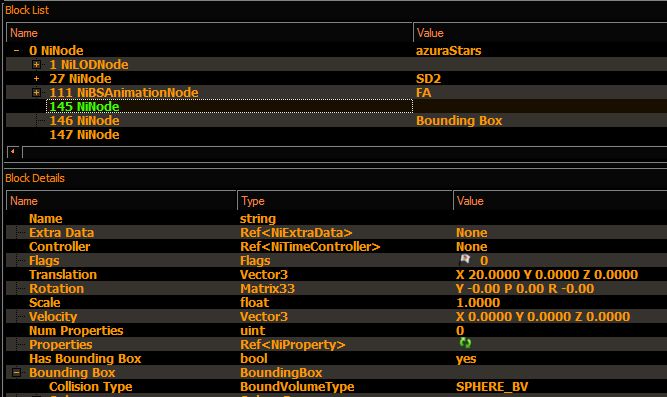
Task: Expand the 1 NiLODNode branch
Action: 37,65
